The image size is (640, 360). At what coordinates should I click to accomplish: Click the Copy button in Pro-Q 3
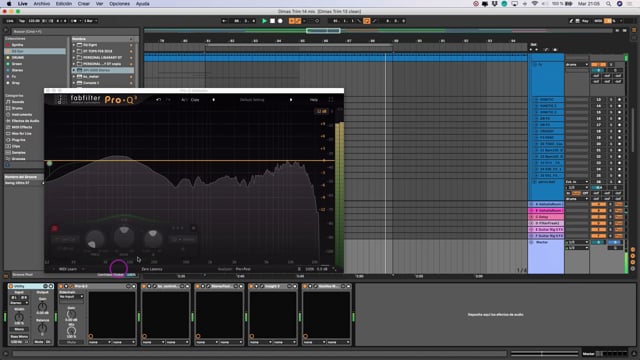pos(195,100)
